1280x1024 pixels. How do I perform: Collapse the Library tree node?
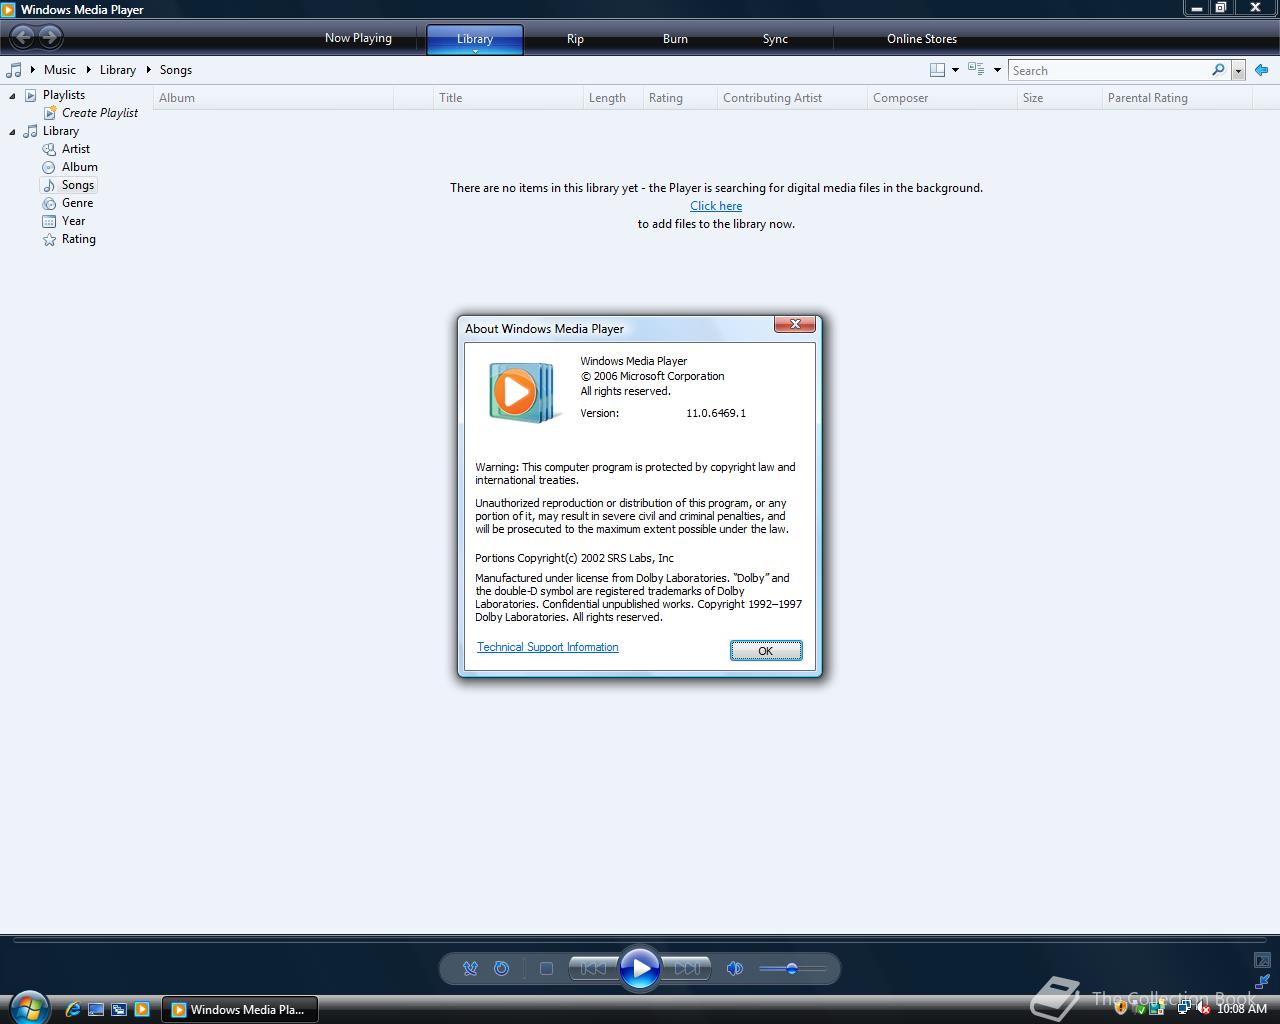[12, 131]
